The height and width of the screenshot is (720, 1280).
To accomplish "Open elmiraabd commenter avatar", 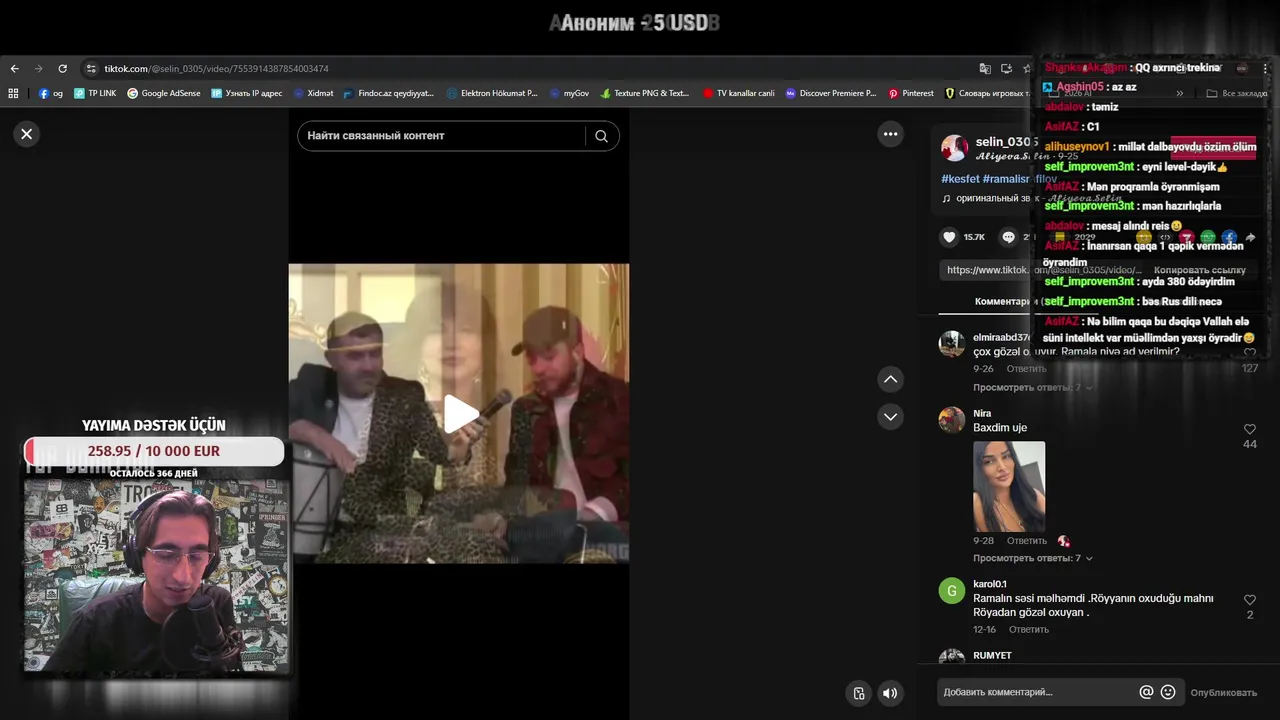I will (x=951, y=344).
